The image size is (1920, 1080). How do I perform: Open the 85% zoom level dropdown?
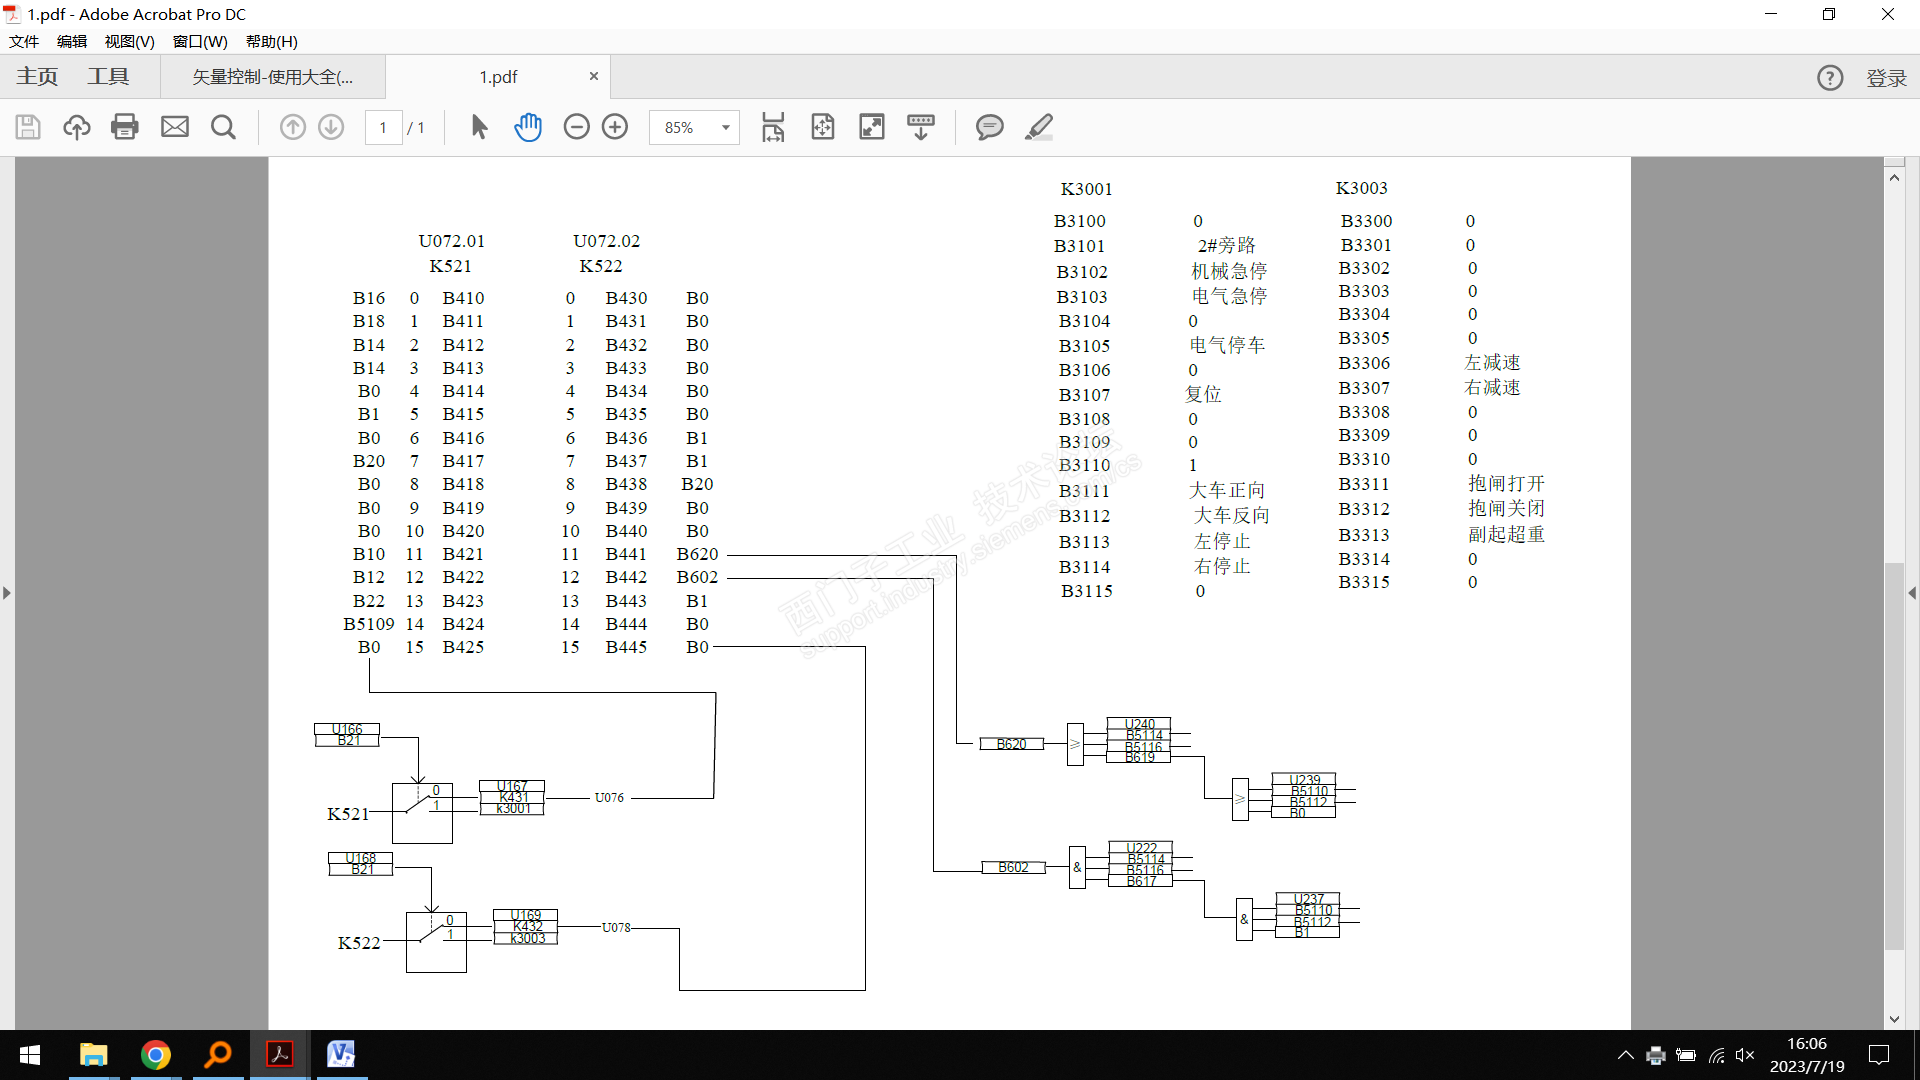[725, 128]
